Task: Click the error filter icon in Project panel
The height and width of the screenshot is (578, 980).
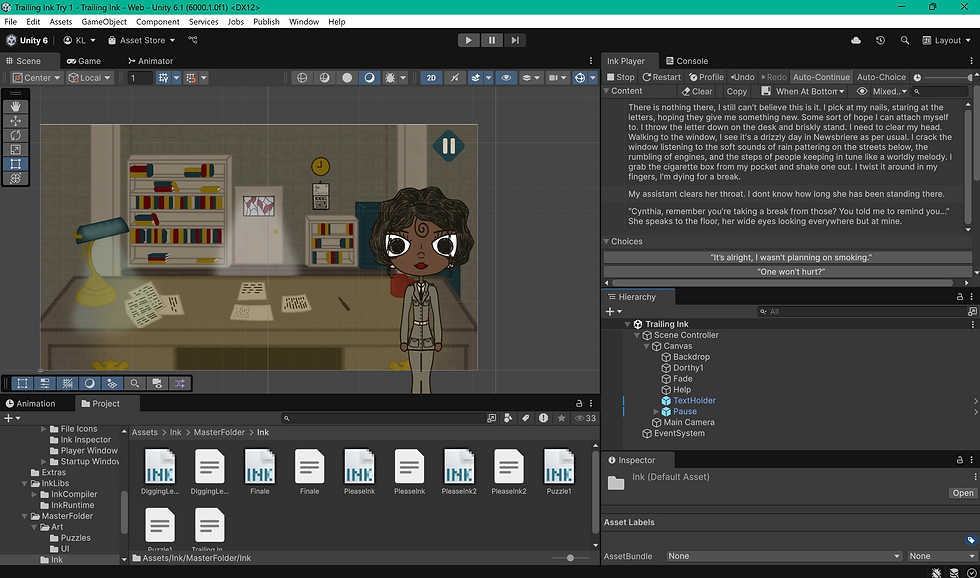Action: pos(543,418)
